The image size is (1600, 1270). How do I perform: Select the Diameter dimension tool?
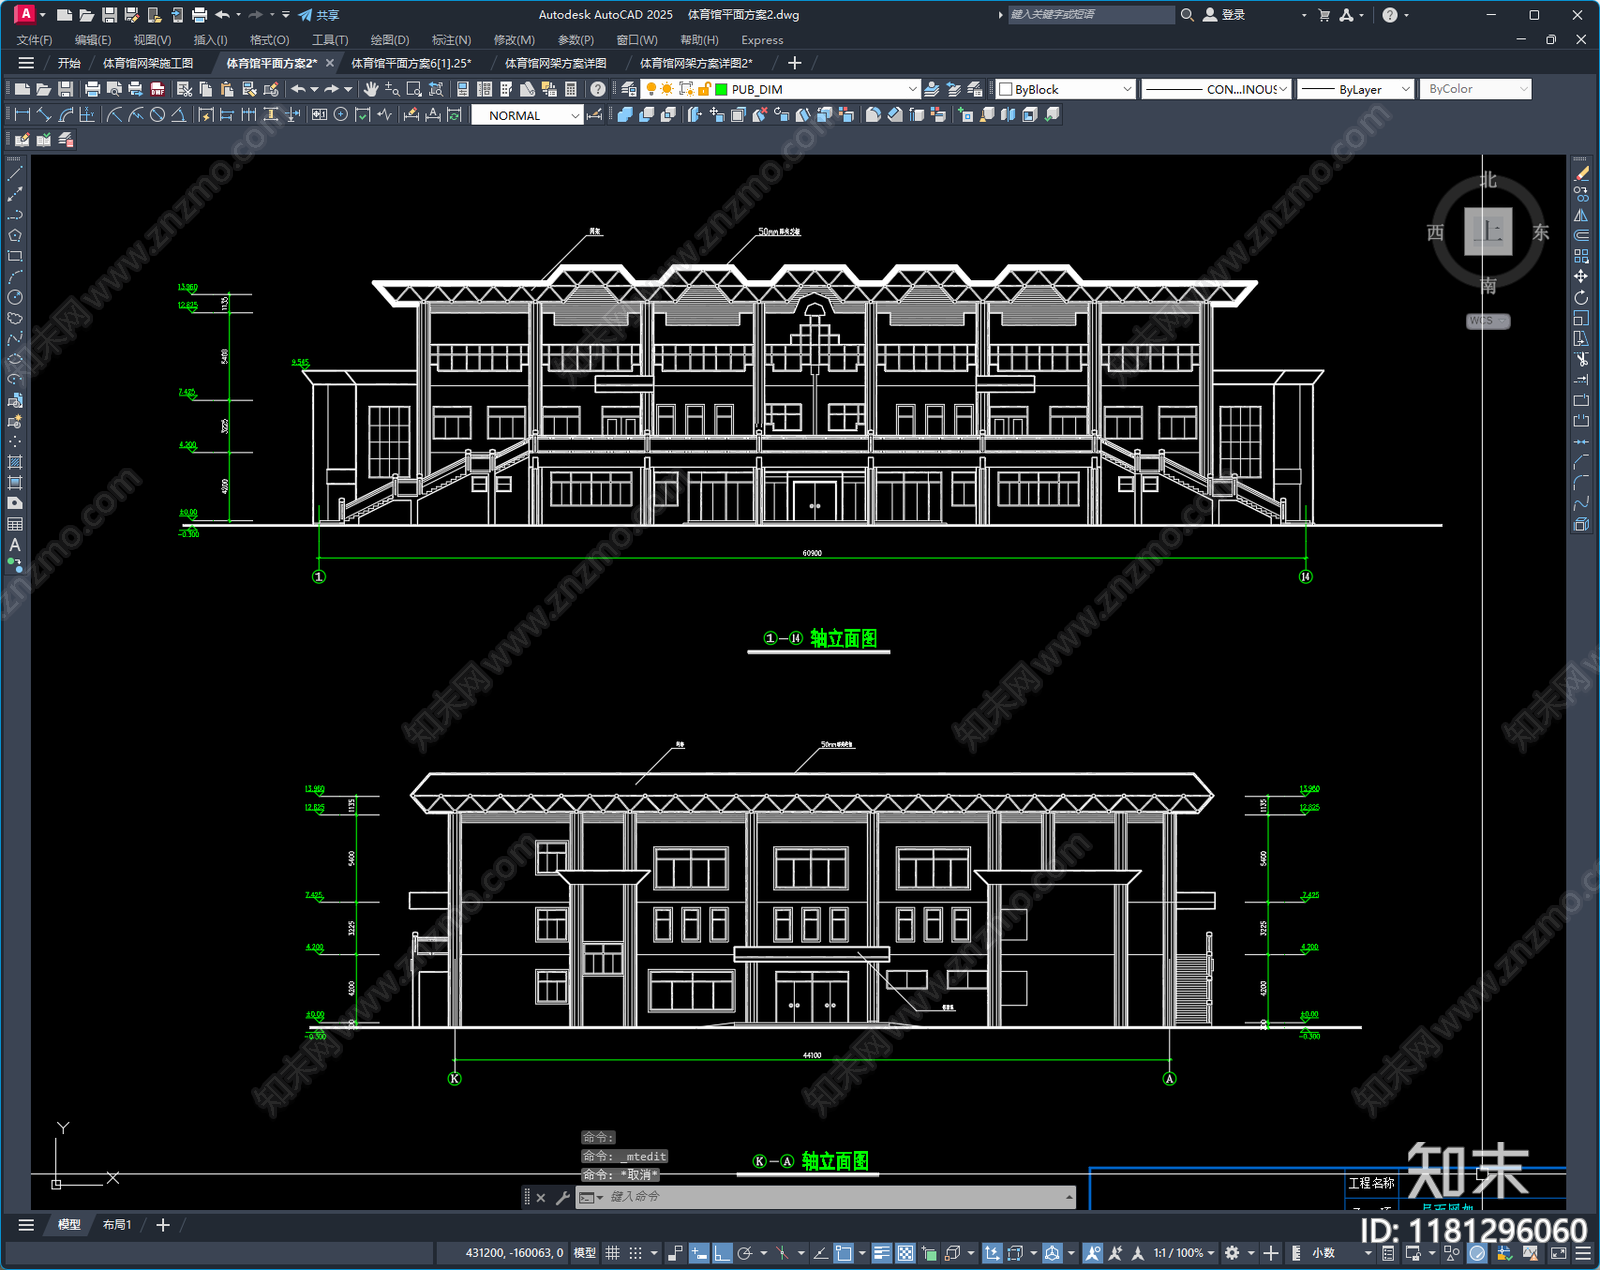pyautogui.click(x=157, y=115)
